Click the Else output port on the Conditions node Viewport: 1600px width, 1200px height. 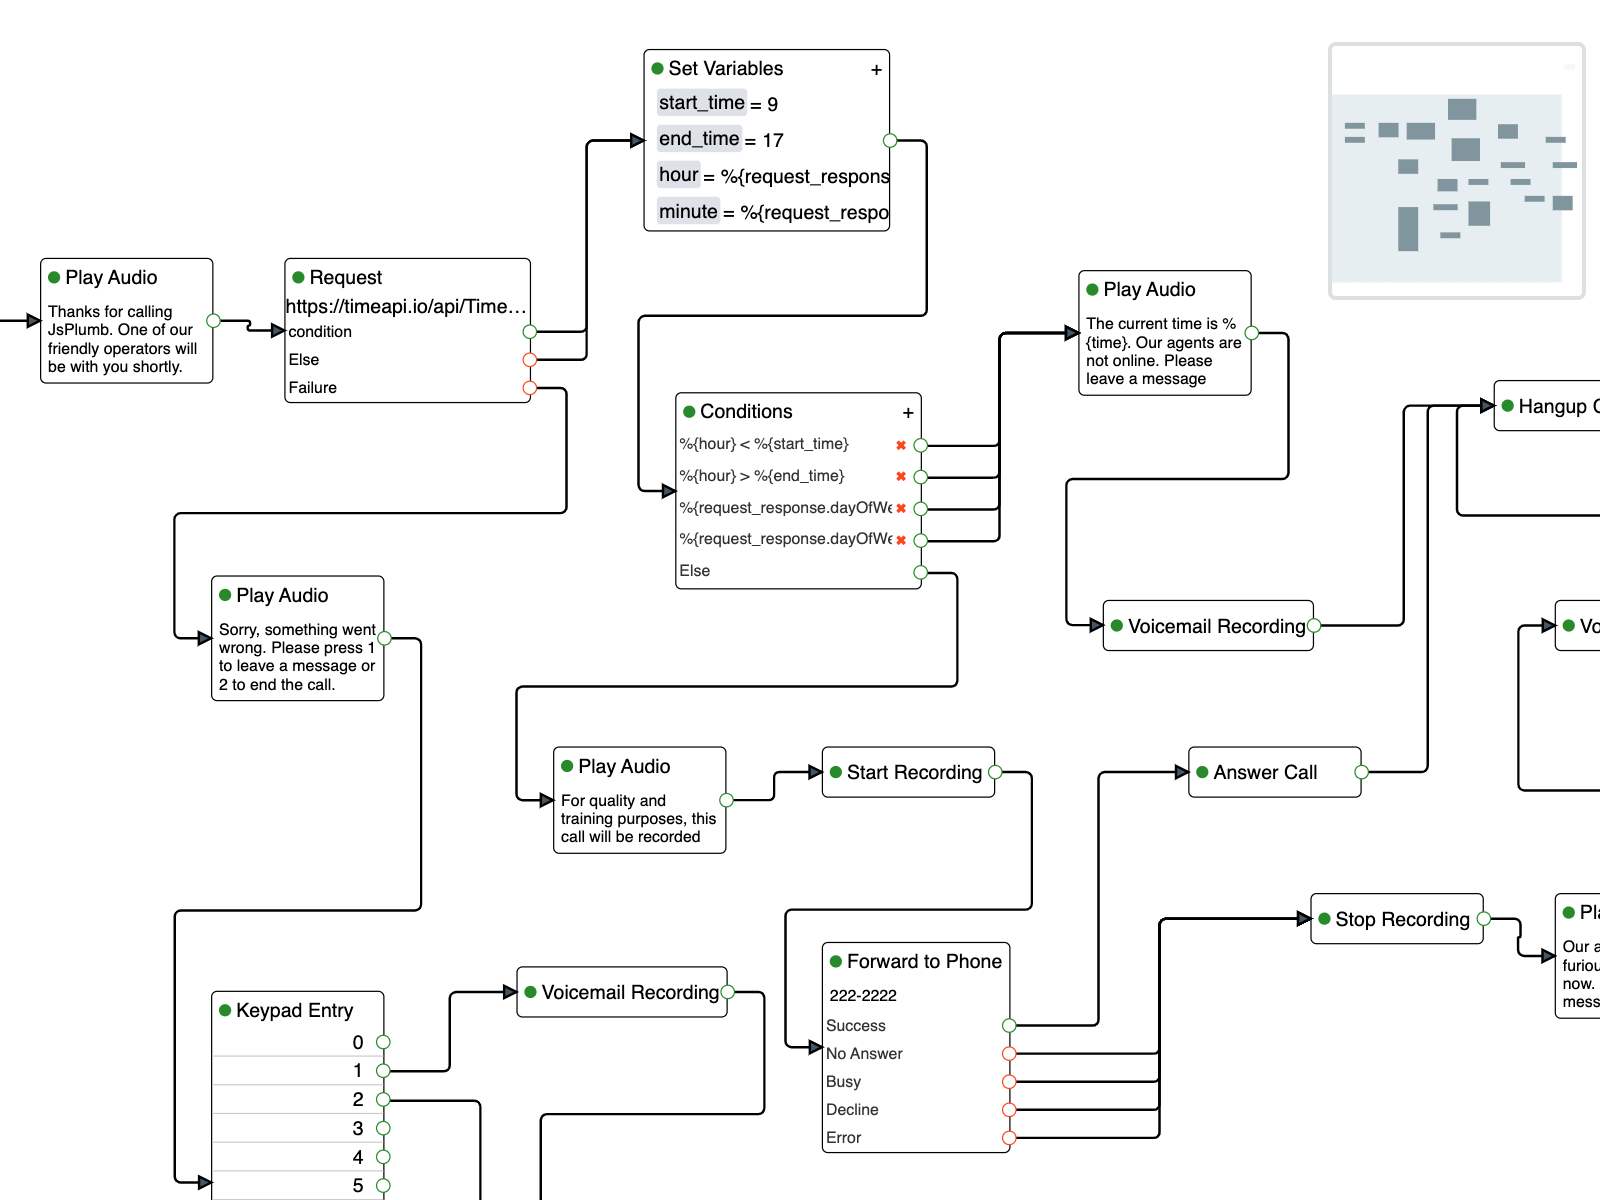(x=921, y=571)
